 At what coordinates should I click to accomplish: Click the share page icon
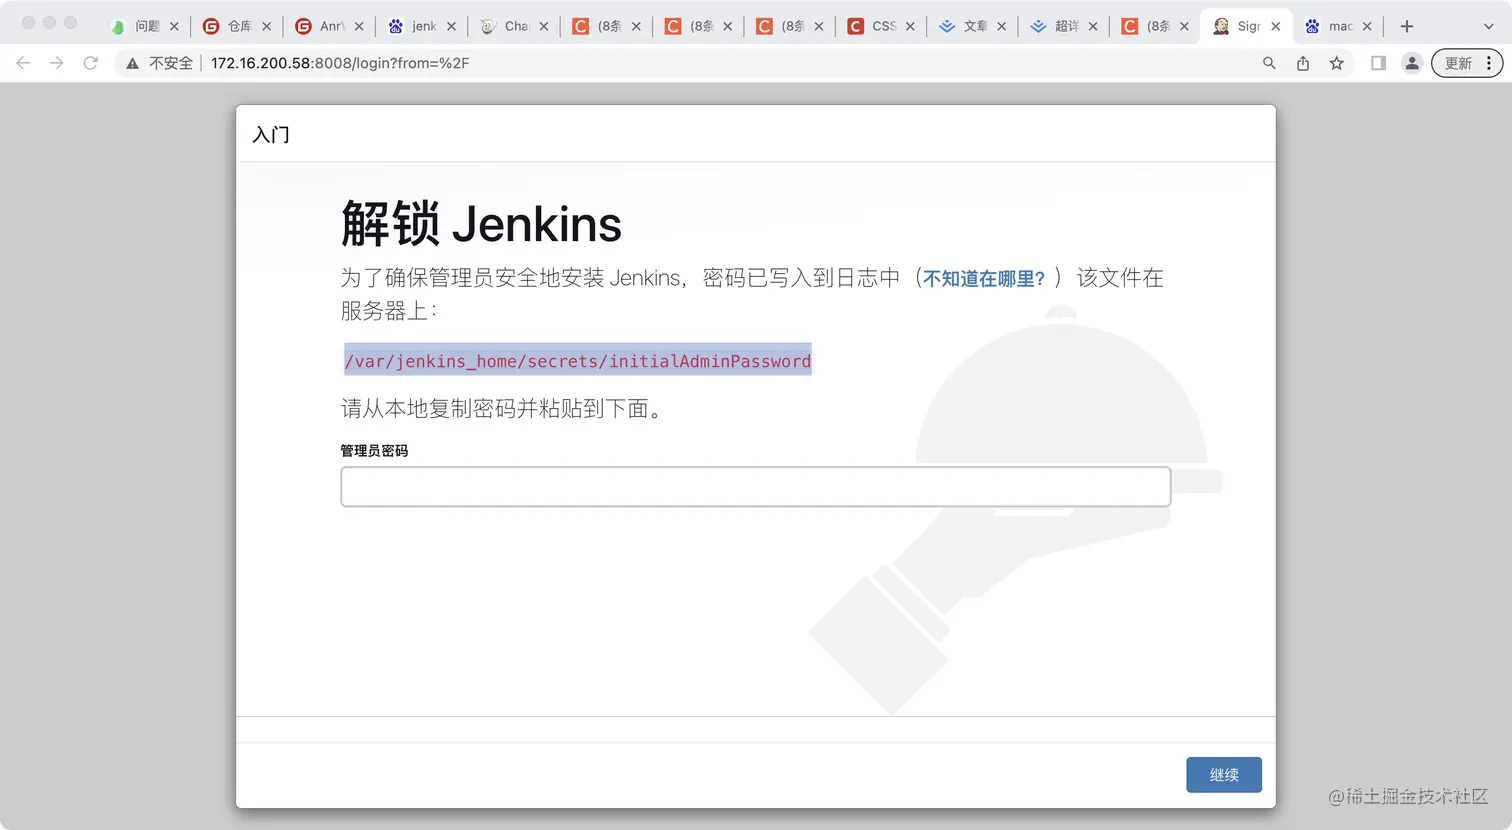[x=1303, y=63]
